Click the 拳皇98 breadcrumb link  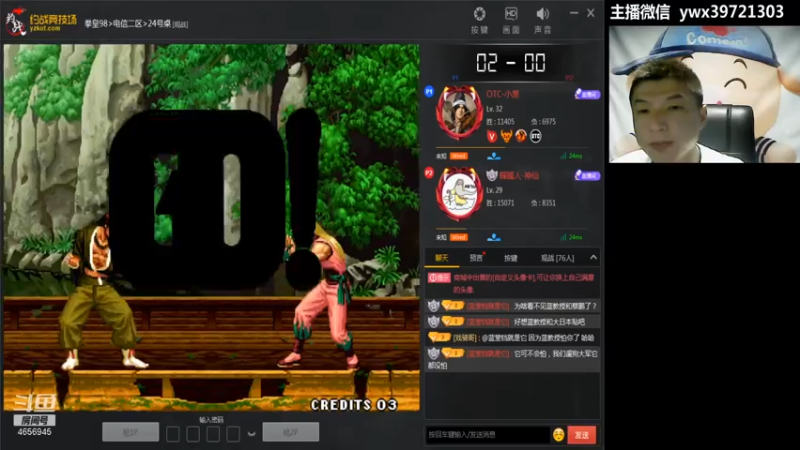95,23
